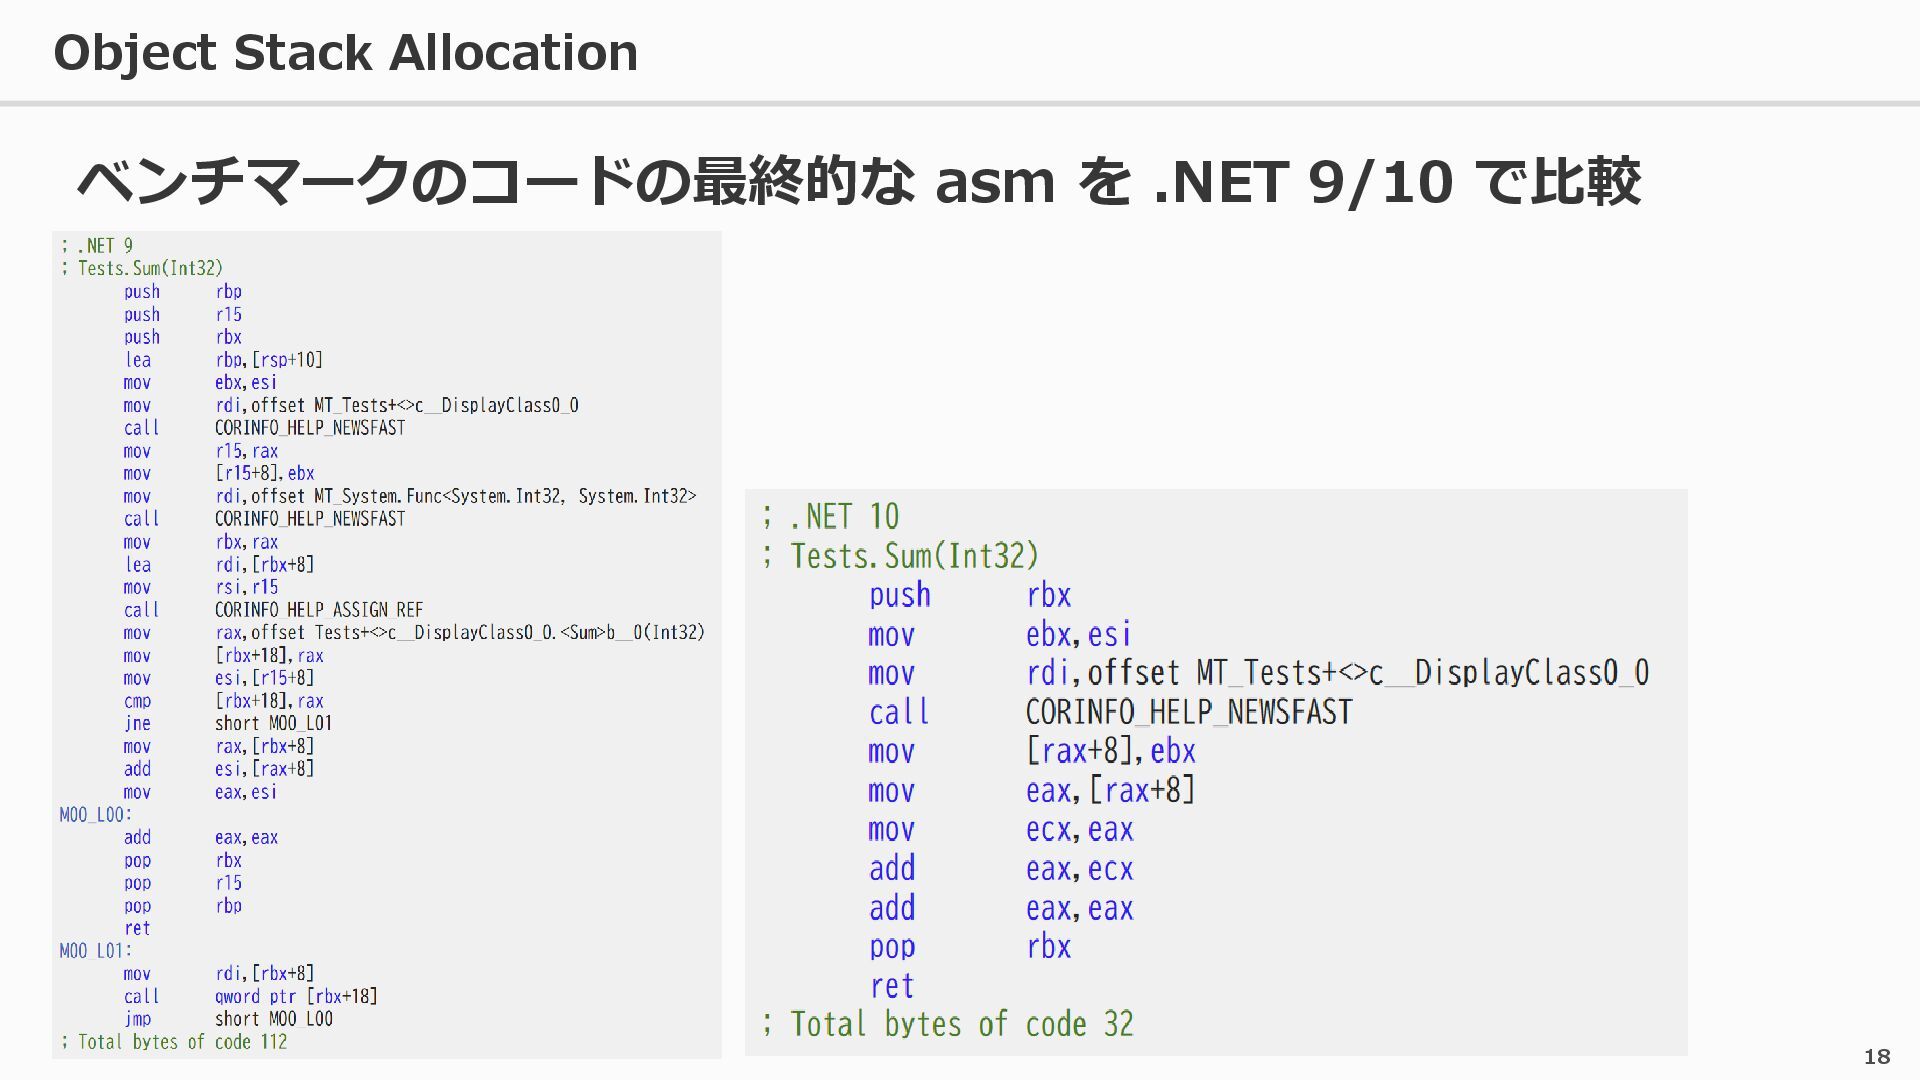Click the Japanese subtitle comparing .NET 9/10

[858, 181]
